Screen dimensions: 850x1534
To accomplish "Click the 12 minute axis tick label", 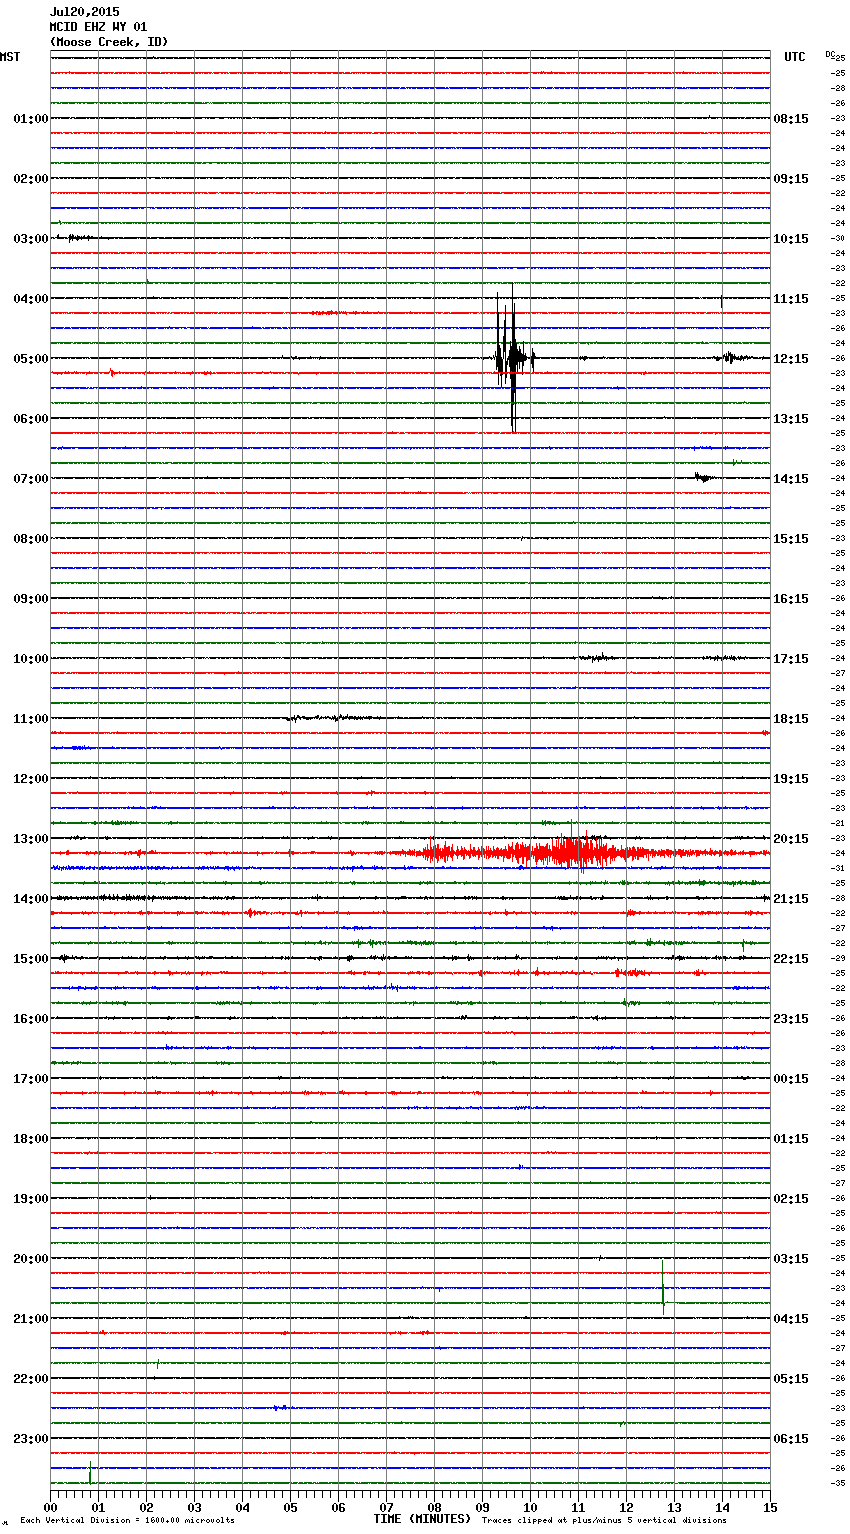I will [x=626, y=1507].
